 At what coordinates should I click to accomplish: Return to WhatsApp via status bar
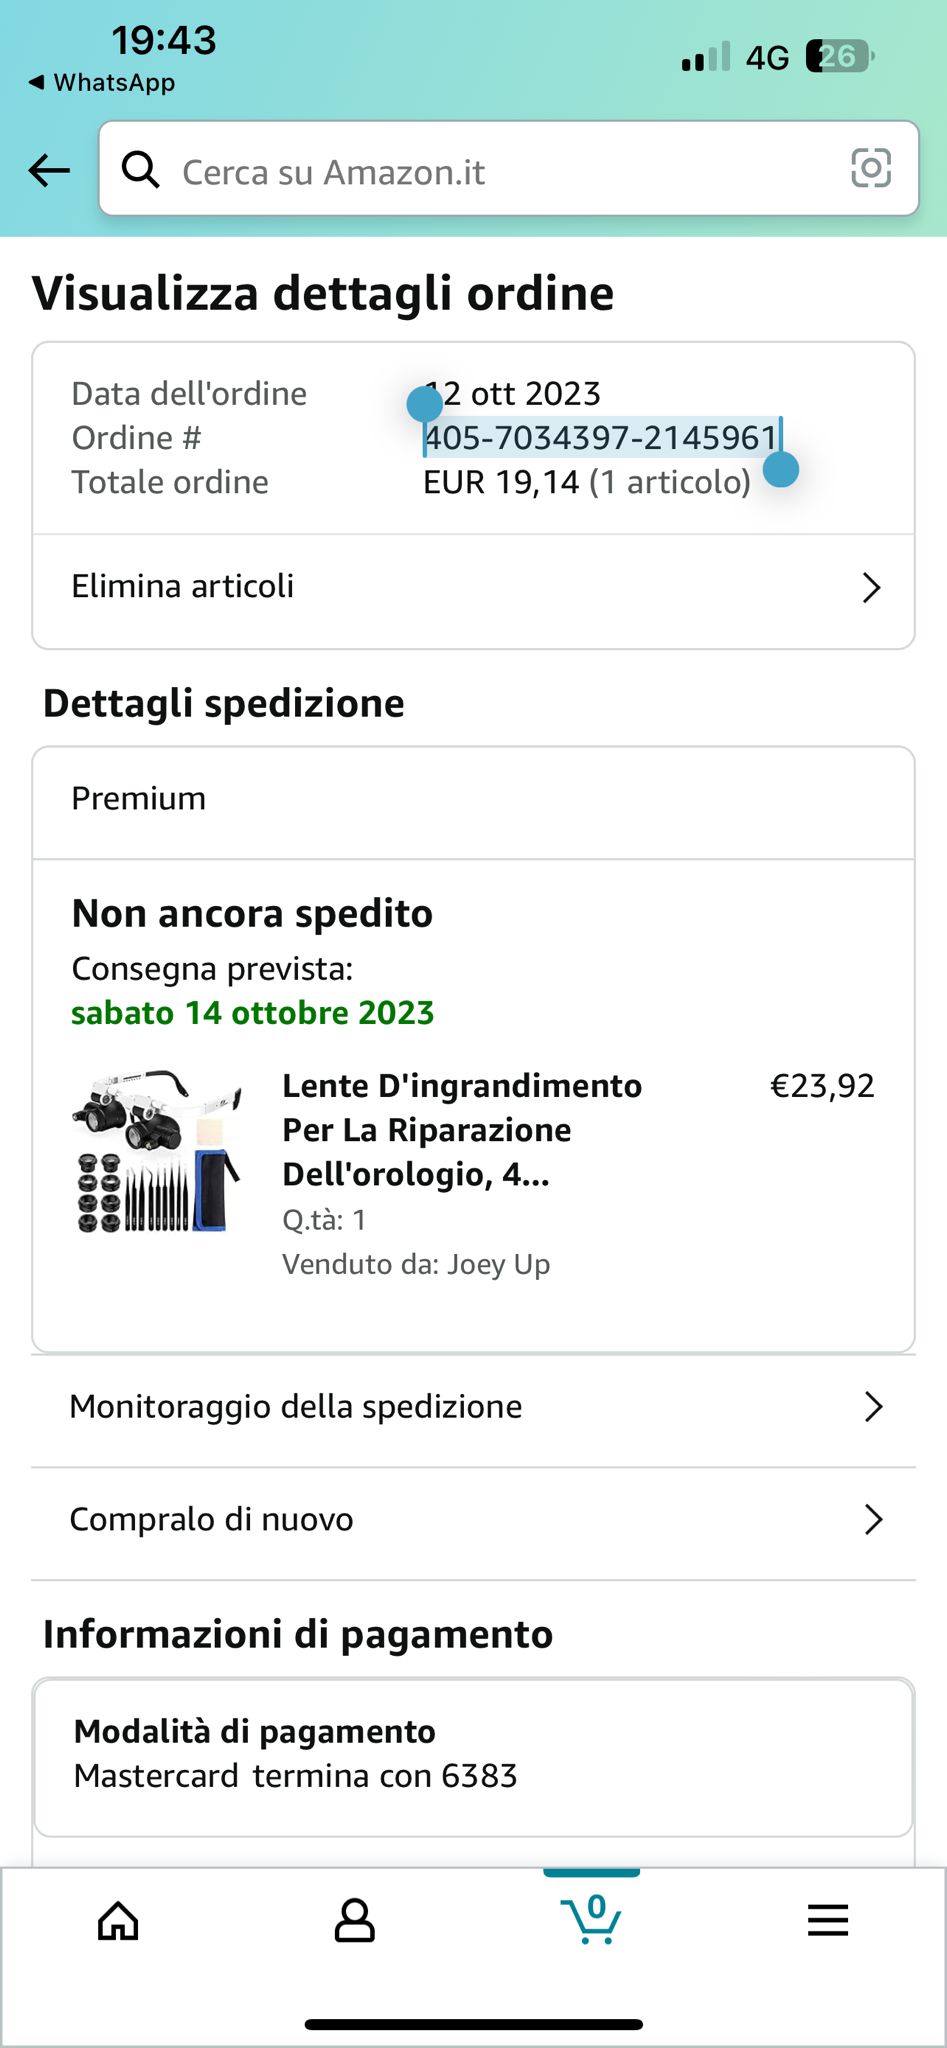[102, 82]
